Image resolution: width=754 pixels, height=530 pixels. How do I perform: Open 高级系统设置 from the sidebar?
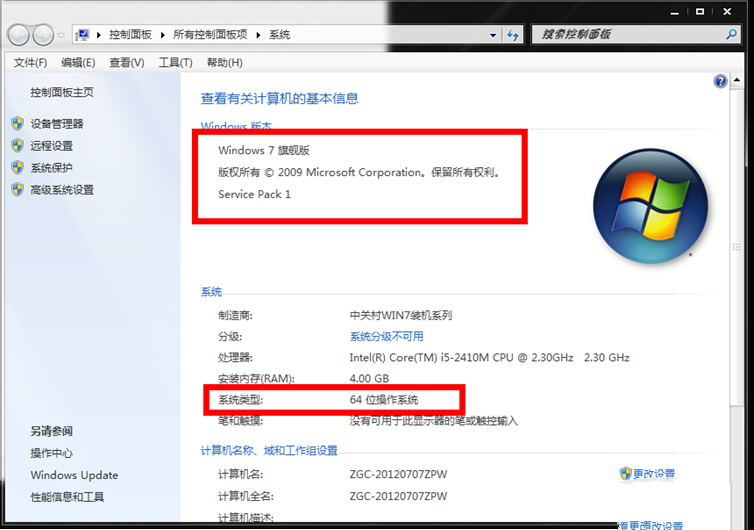[x=62, y=190]
